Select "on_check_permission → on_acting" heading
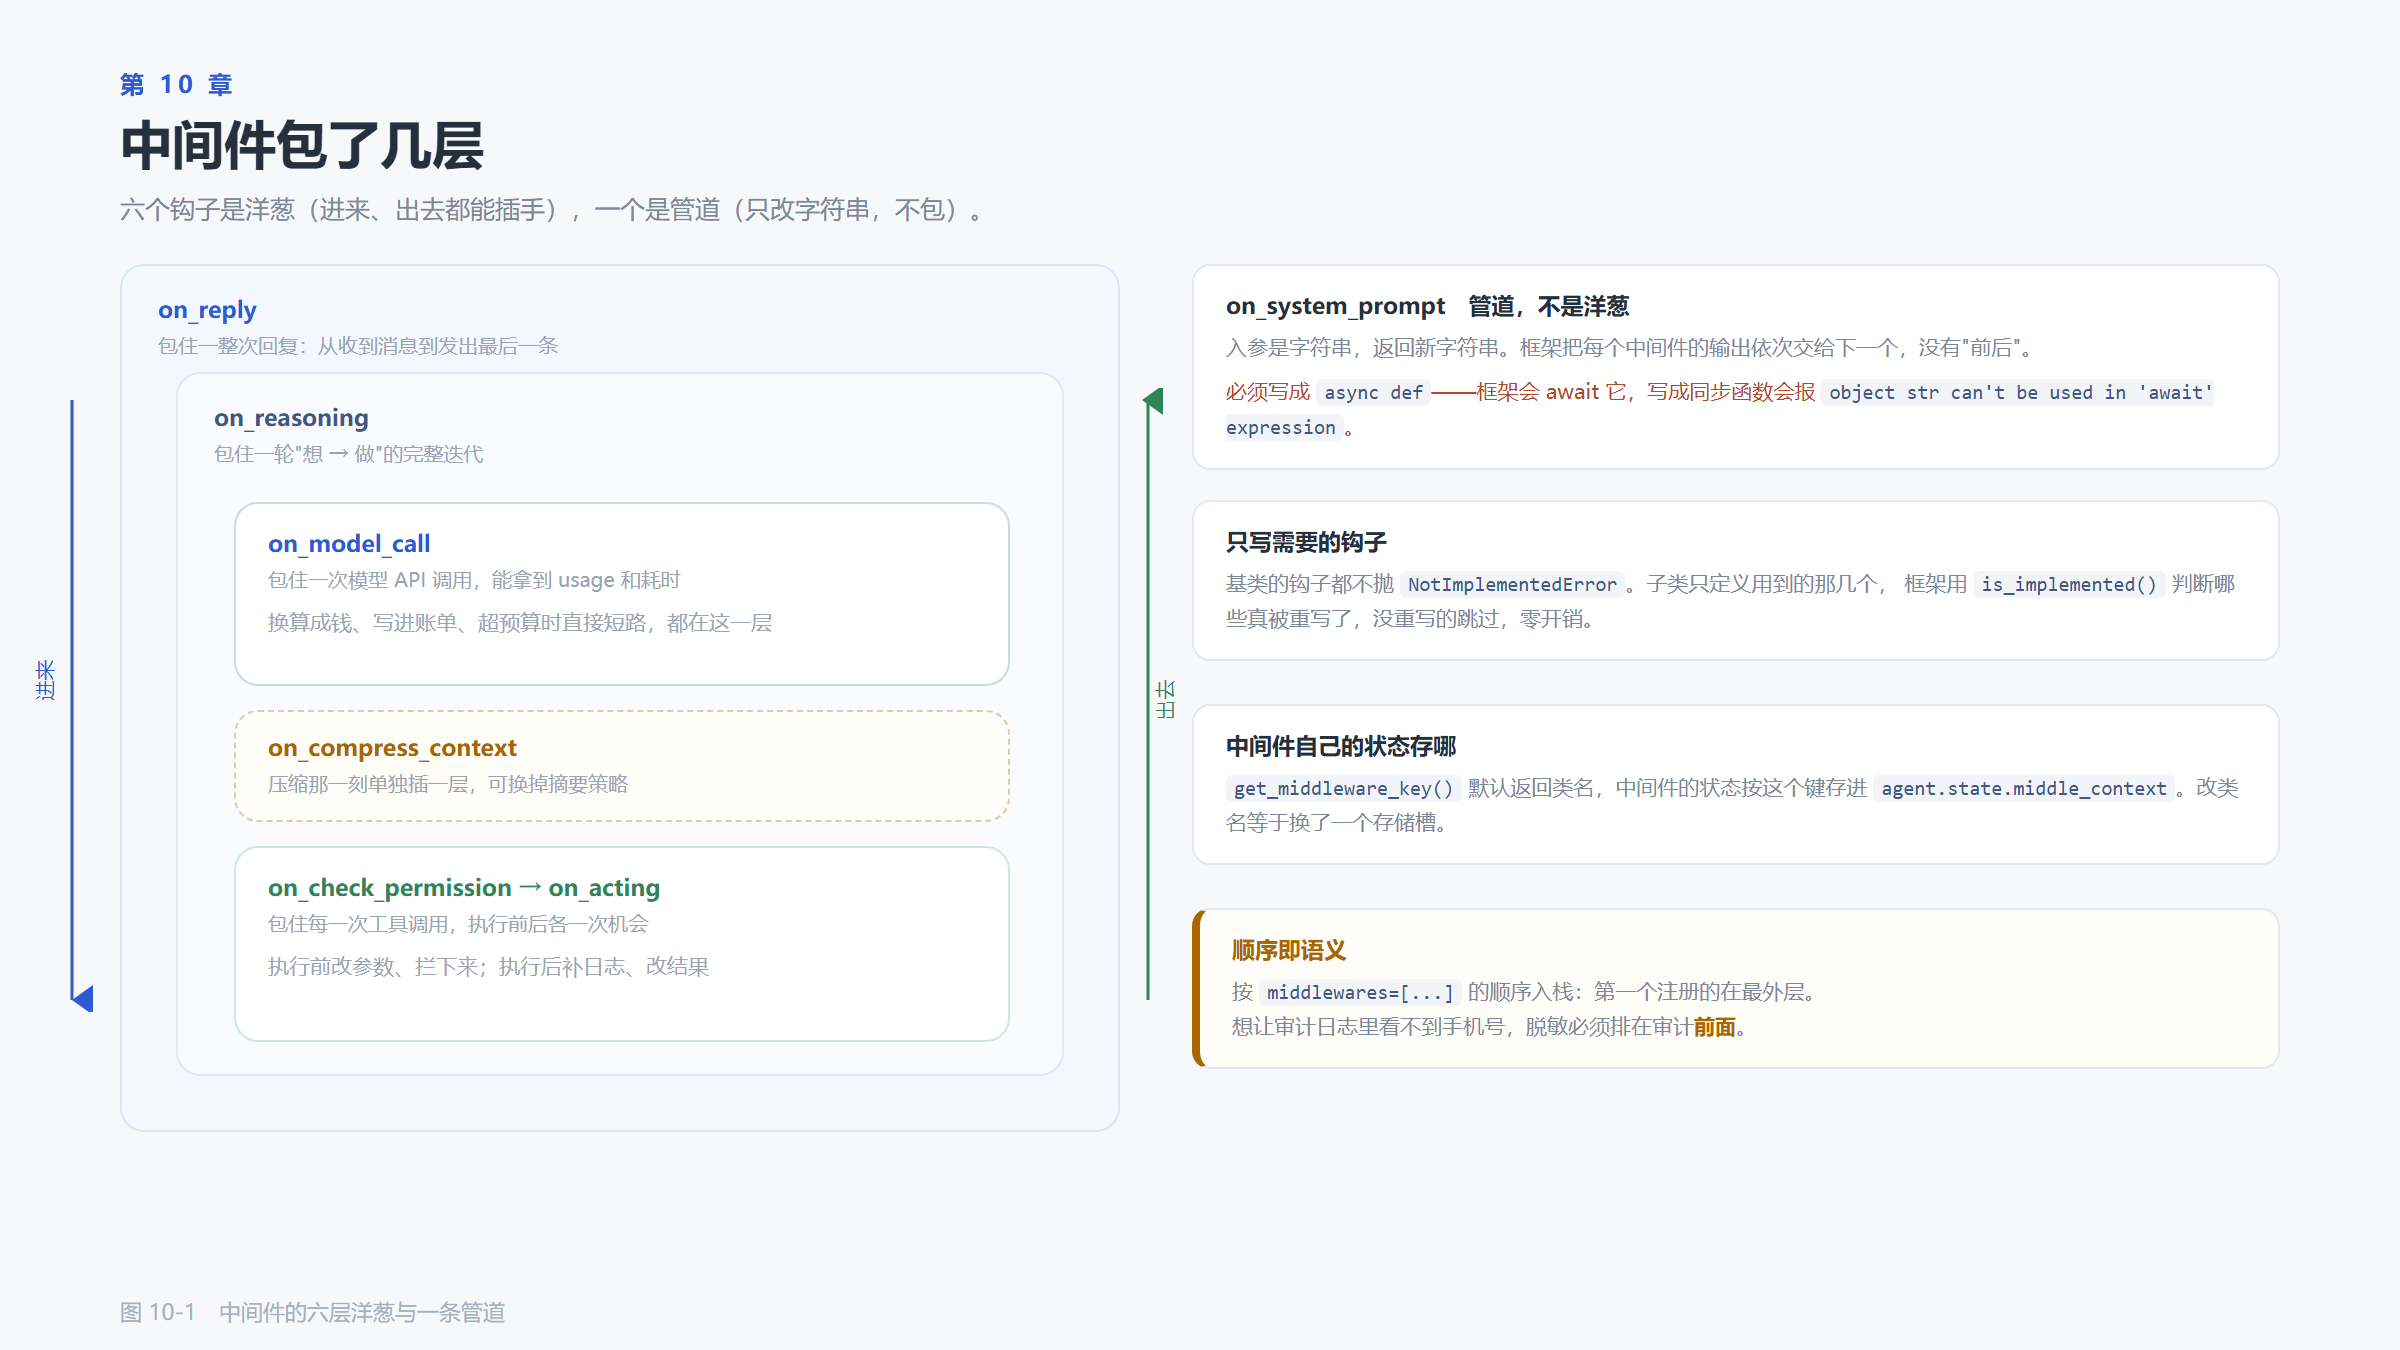Screen dimensions: 2400x1350 point(464,888)
